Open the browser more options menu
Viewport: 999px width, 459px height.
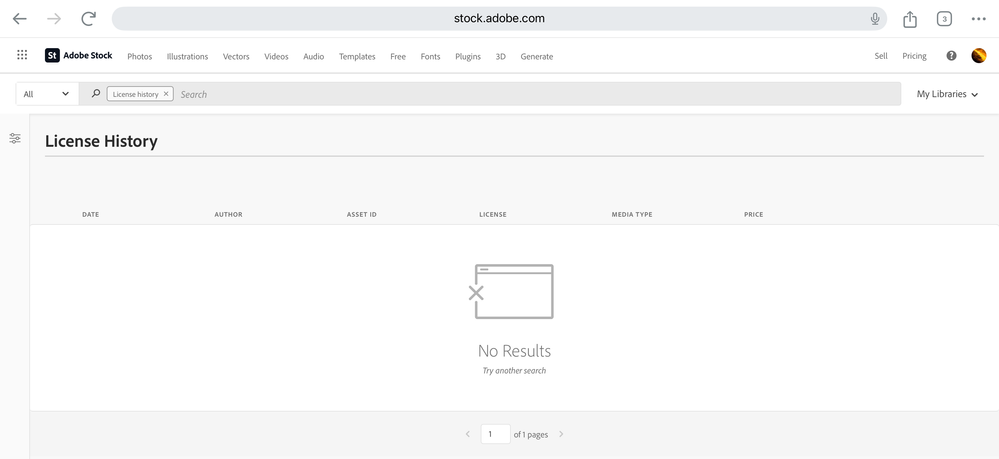tap(978, 19)
